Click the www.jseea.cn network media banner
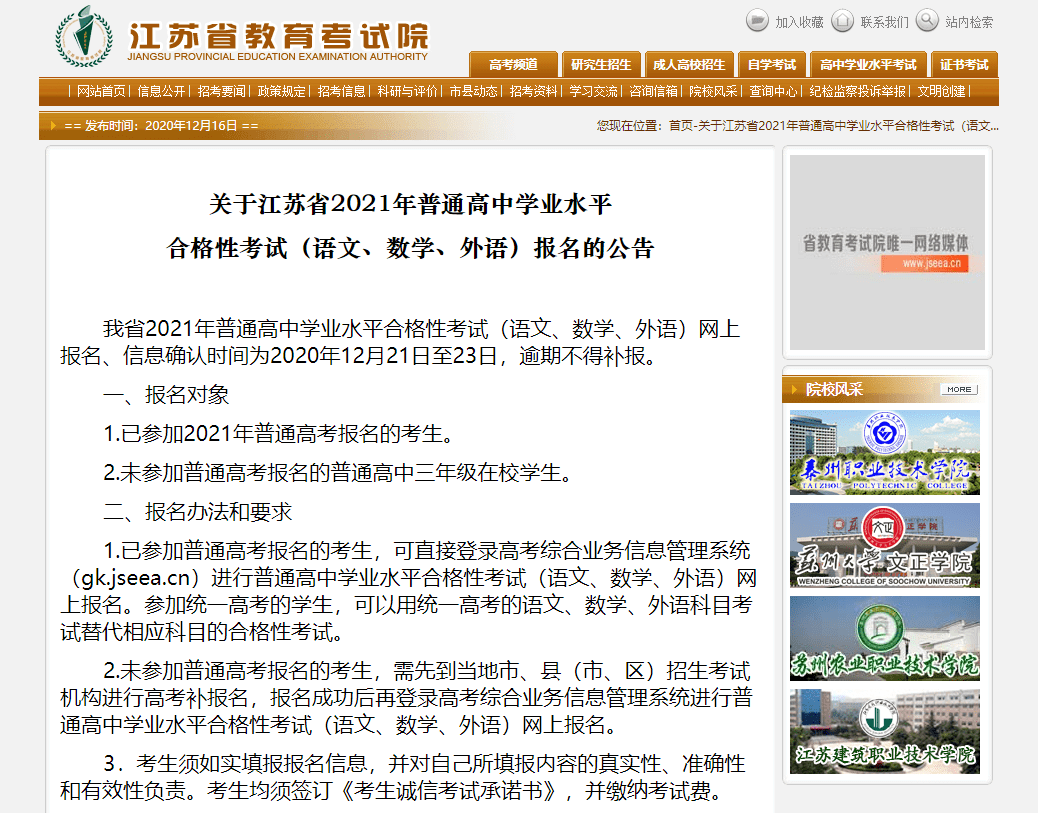The width and height of the screenshot is (1038, 813). 886,252
